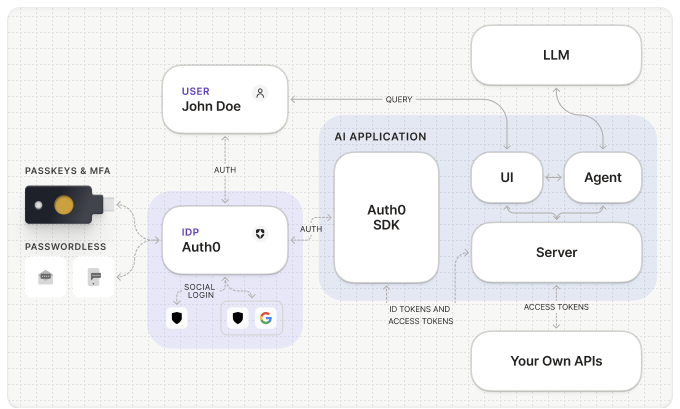The image size is (680, 409).
Task: Click the ID TOKENS AND ACCESS TOKENS label
Action: click(x=421, y=315)
